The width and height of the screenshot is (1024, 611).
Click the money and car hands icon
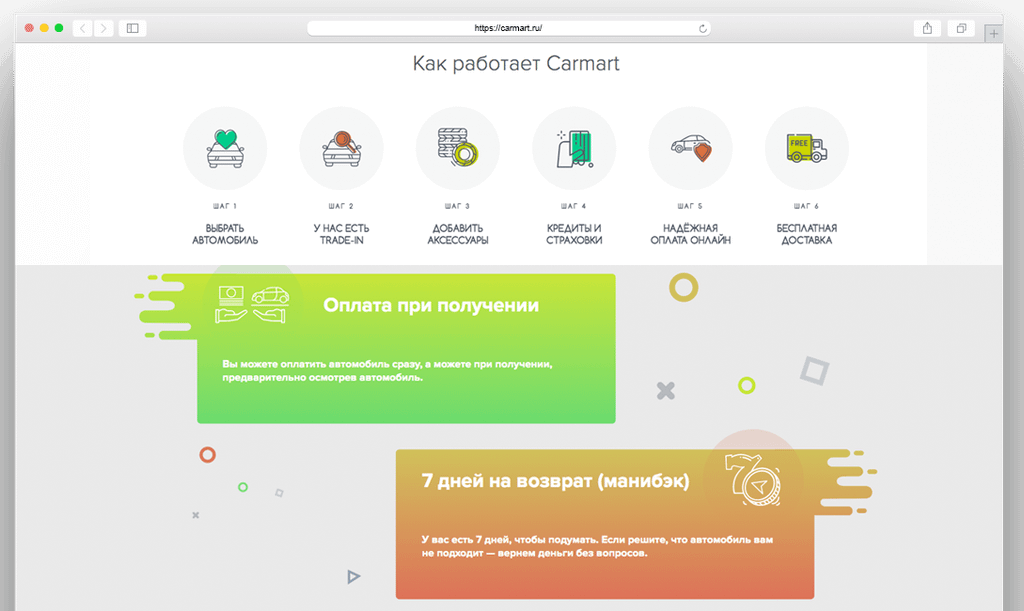point(252,305)
